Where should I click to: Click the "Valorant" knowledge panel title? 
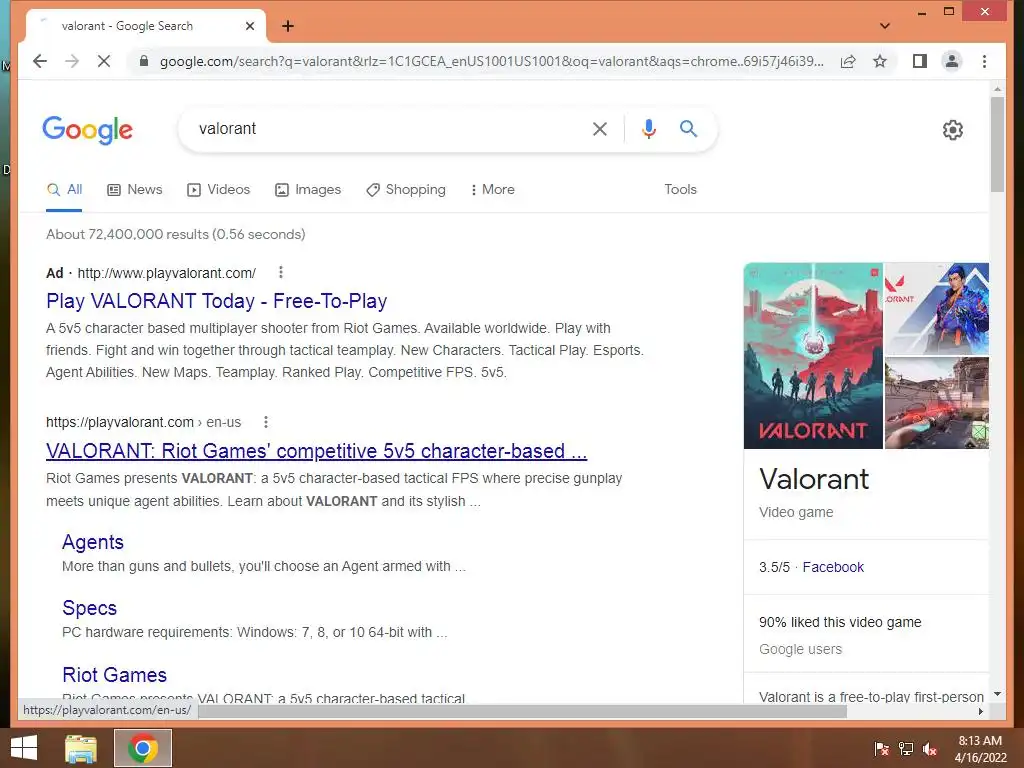tap(814, 479)
